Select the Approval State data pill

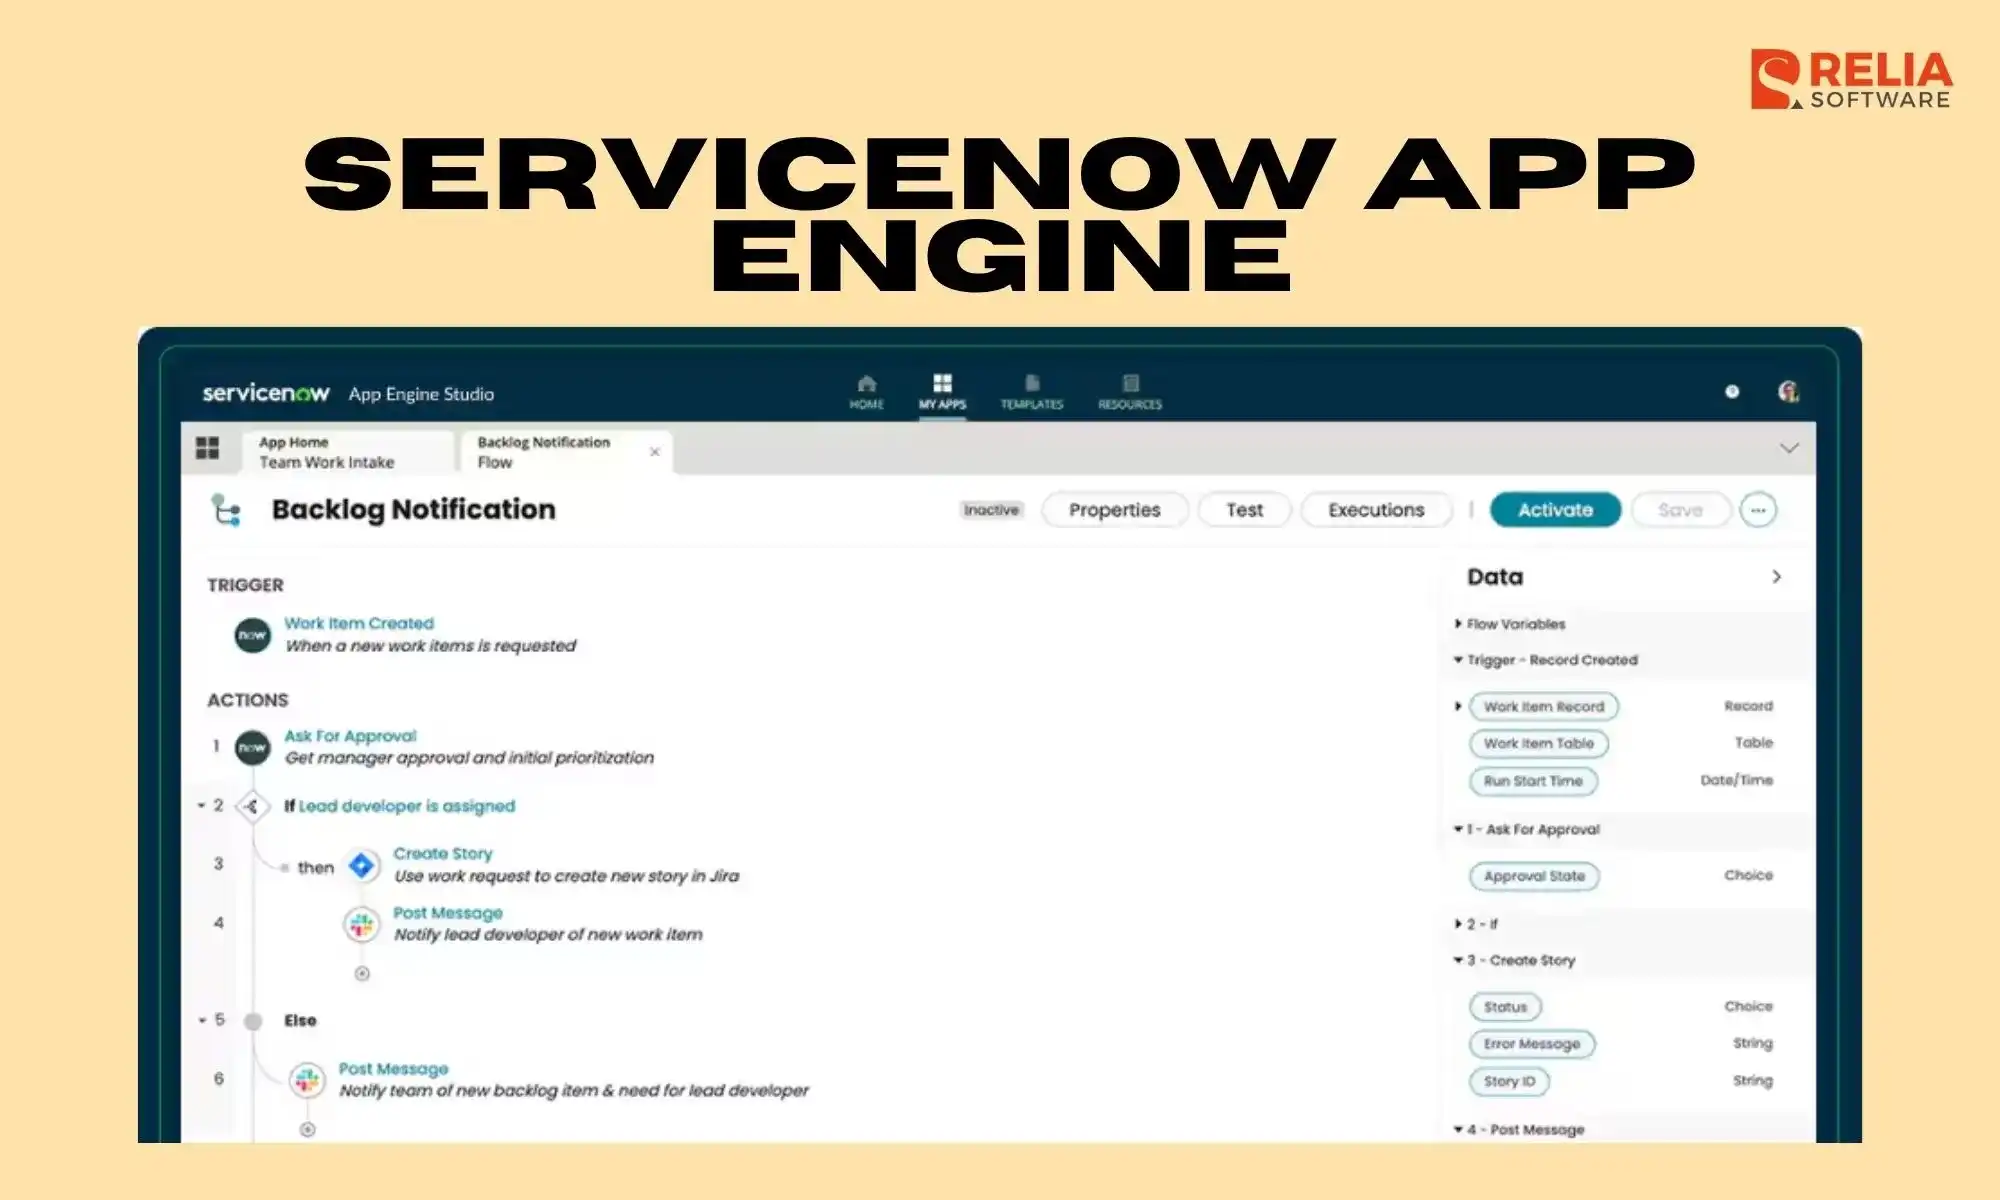pos(1534,876)
